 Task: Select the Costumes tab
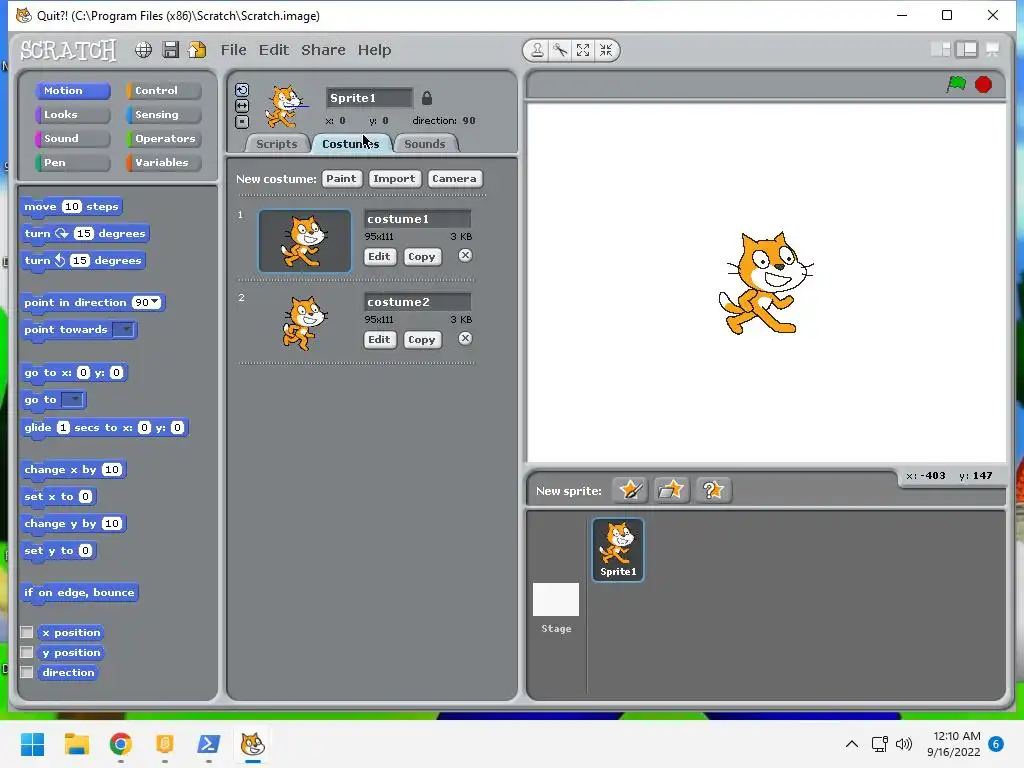pos(351,144)
